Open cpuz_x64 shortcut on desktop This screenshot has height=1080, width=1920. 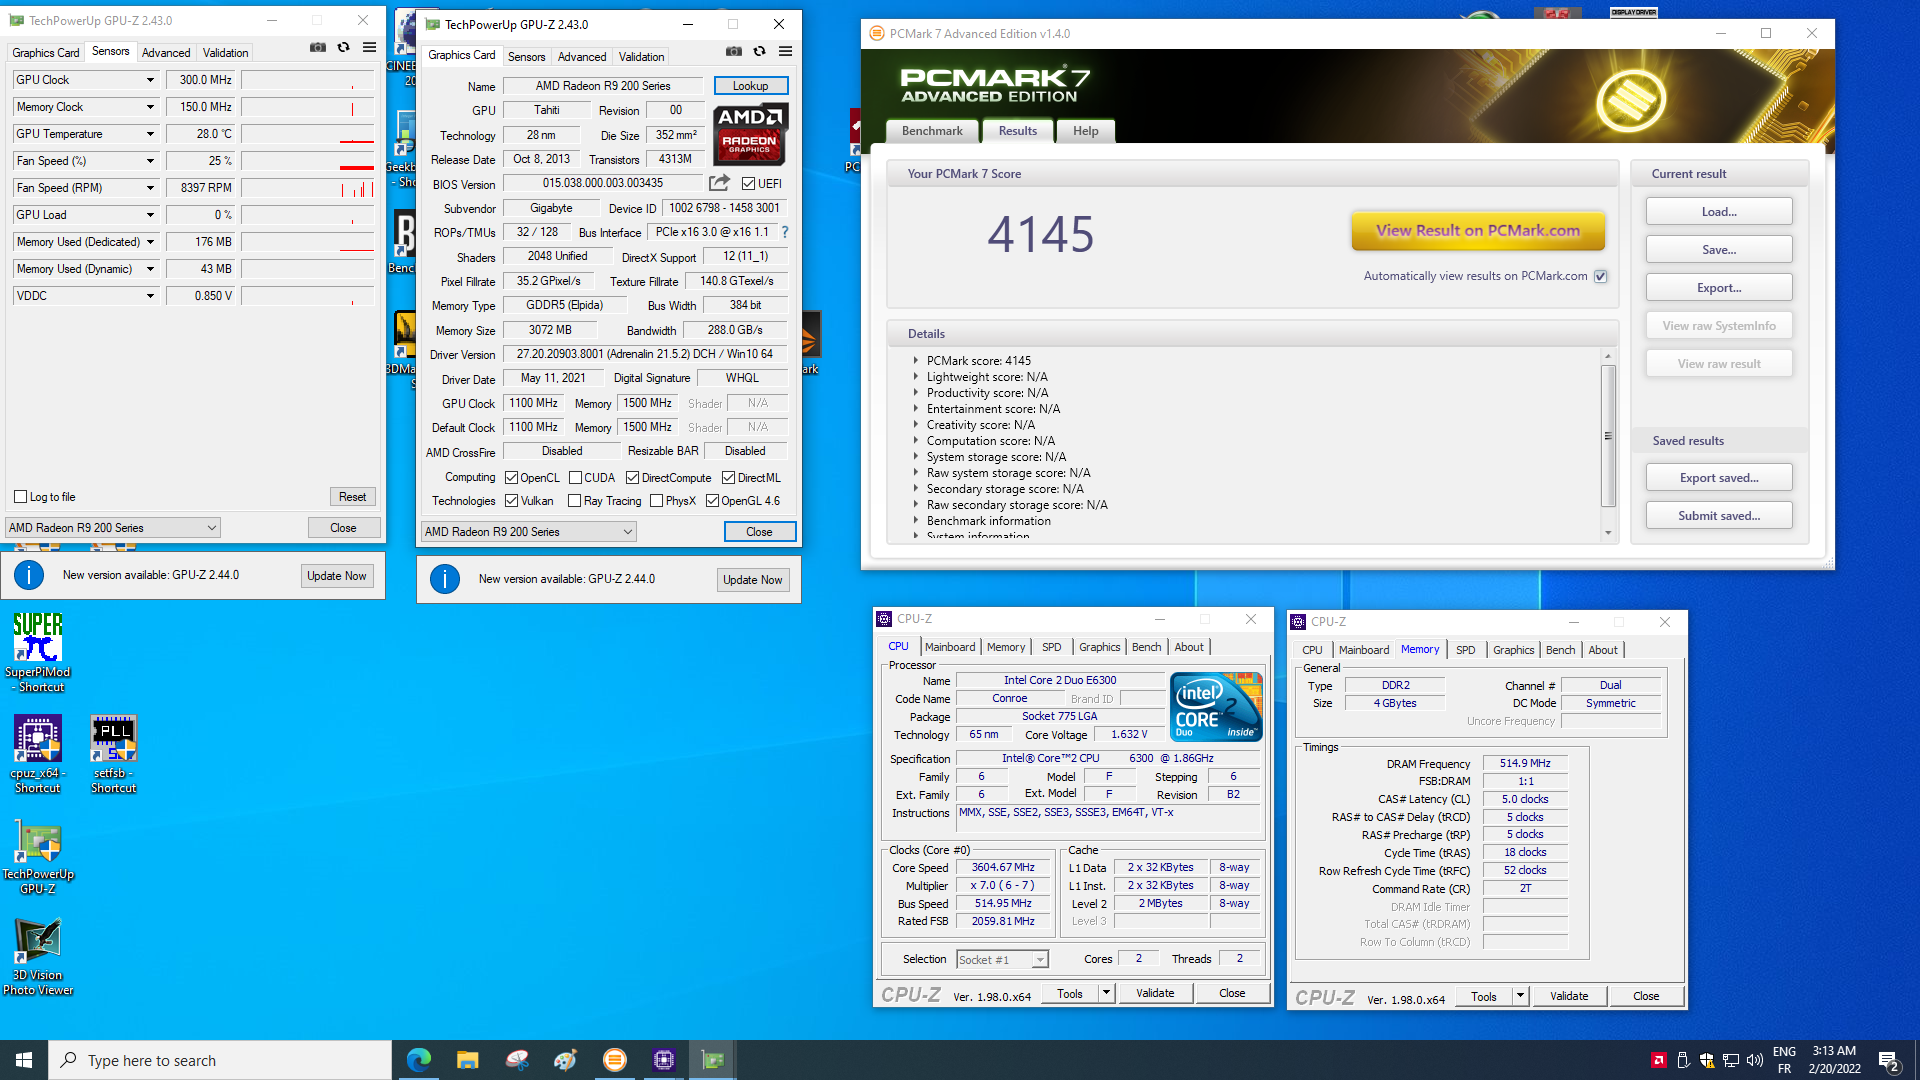pyautogui.click(x=38, y=754)
